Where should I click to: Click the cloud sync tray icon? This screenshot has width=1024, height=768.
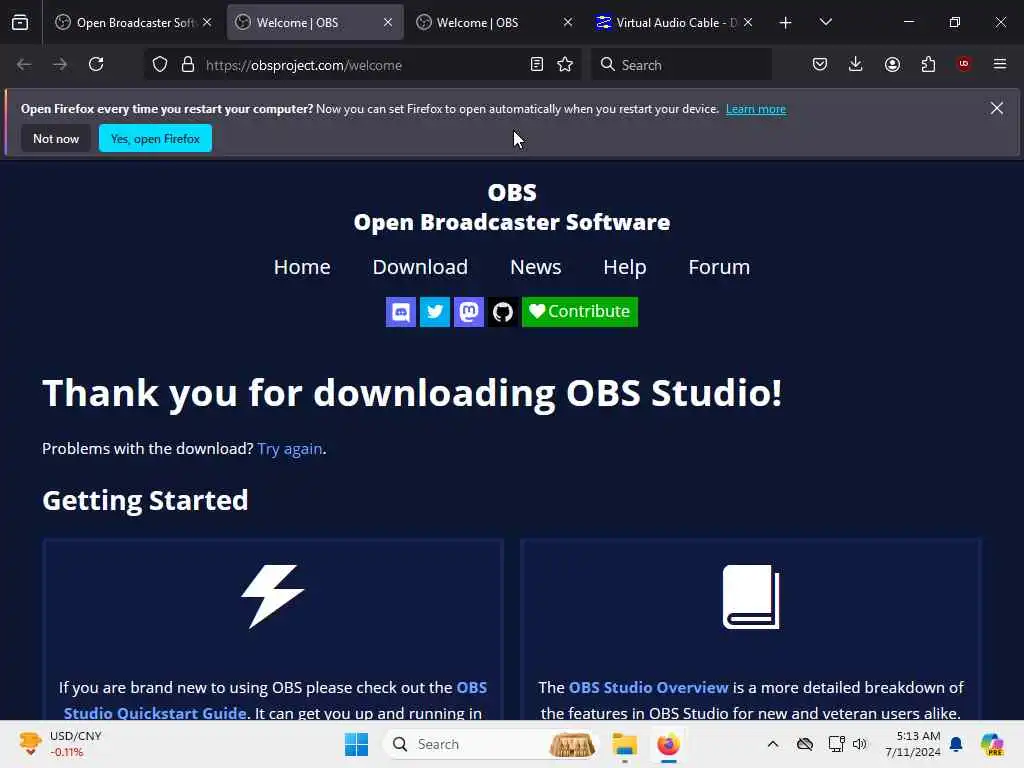coord(805,744)
